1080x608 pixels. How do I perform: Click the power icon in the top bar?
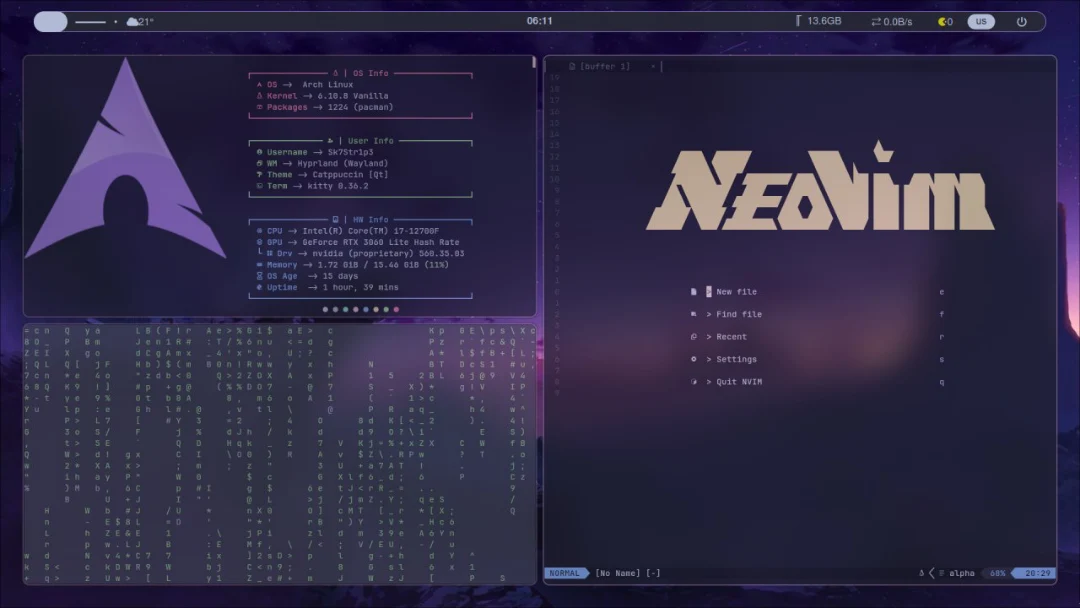1021,21
